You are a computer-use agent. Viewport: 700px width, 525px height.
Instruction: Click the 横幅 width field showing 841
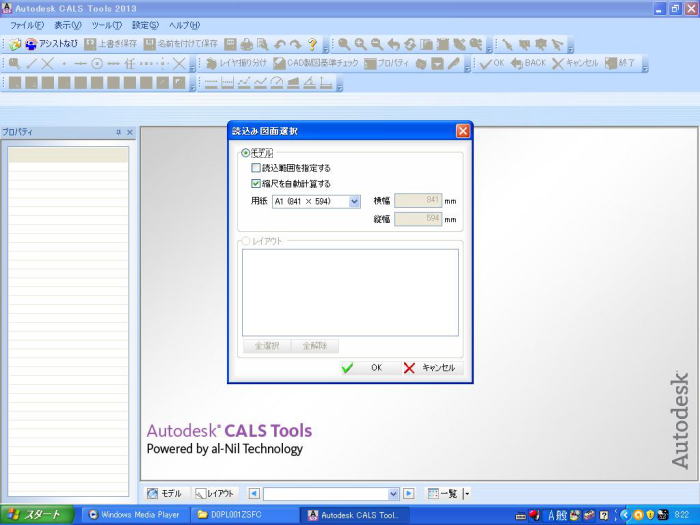tap(418, 200)
